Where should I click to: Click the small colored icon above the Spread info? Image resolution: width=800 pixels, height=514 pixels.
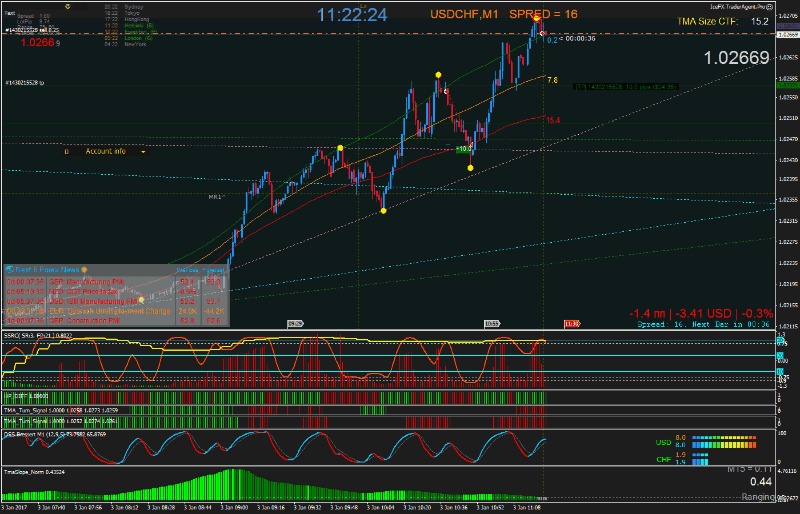point(68,7)
